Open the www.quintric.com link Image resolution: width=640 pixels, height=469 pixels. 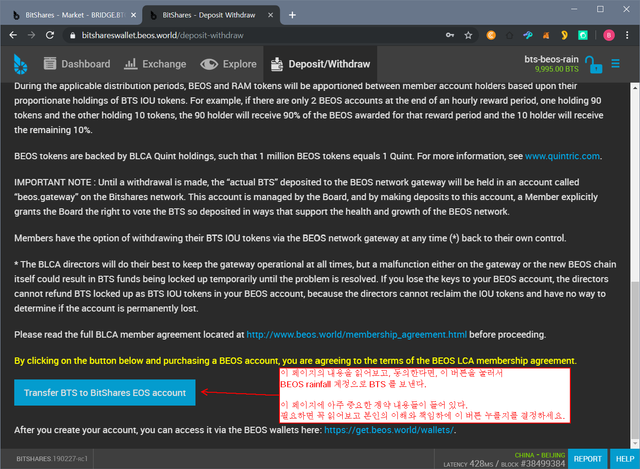562,156
